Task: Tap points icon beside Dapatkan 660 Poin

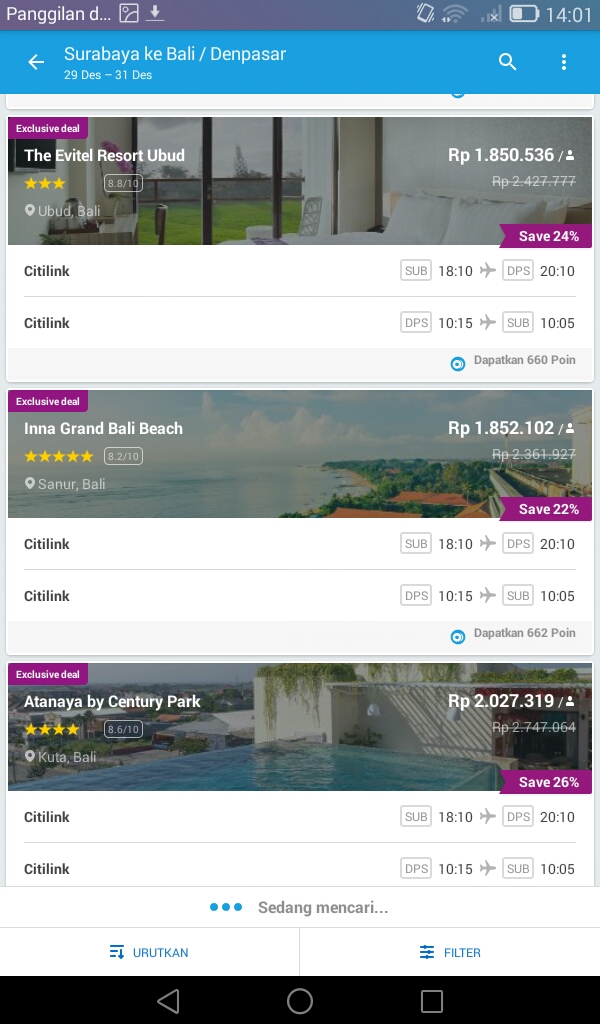Action: [458, 364]
